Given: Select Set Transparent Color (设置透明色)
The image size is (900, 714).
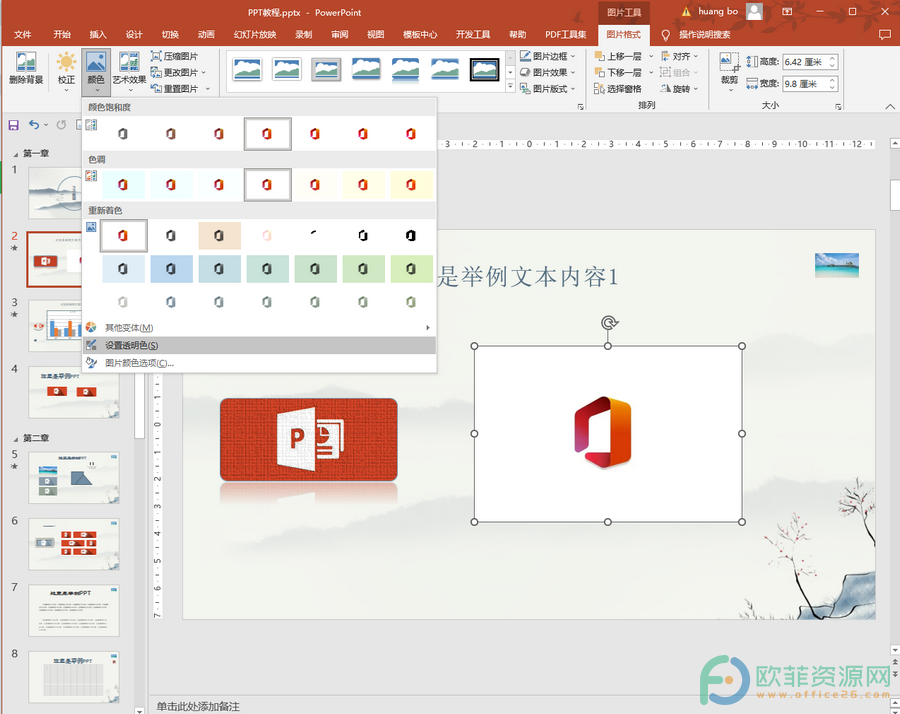Looking at the screenshot, I should tap(259, 345).
